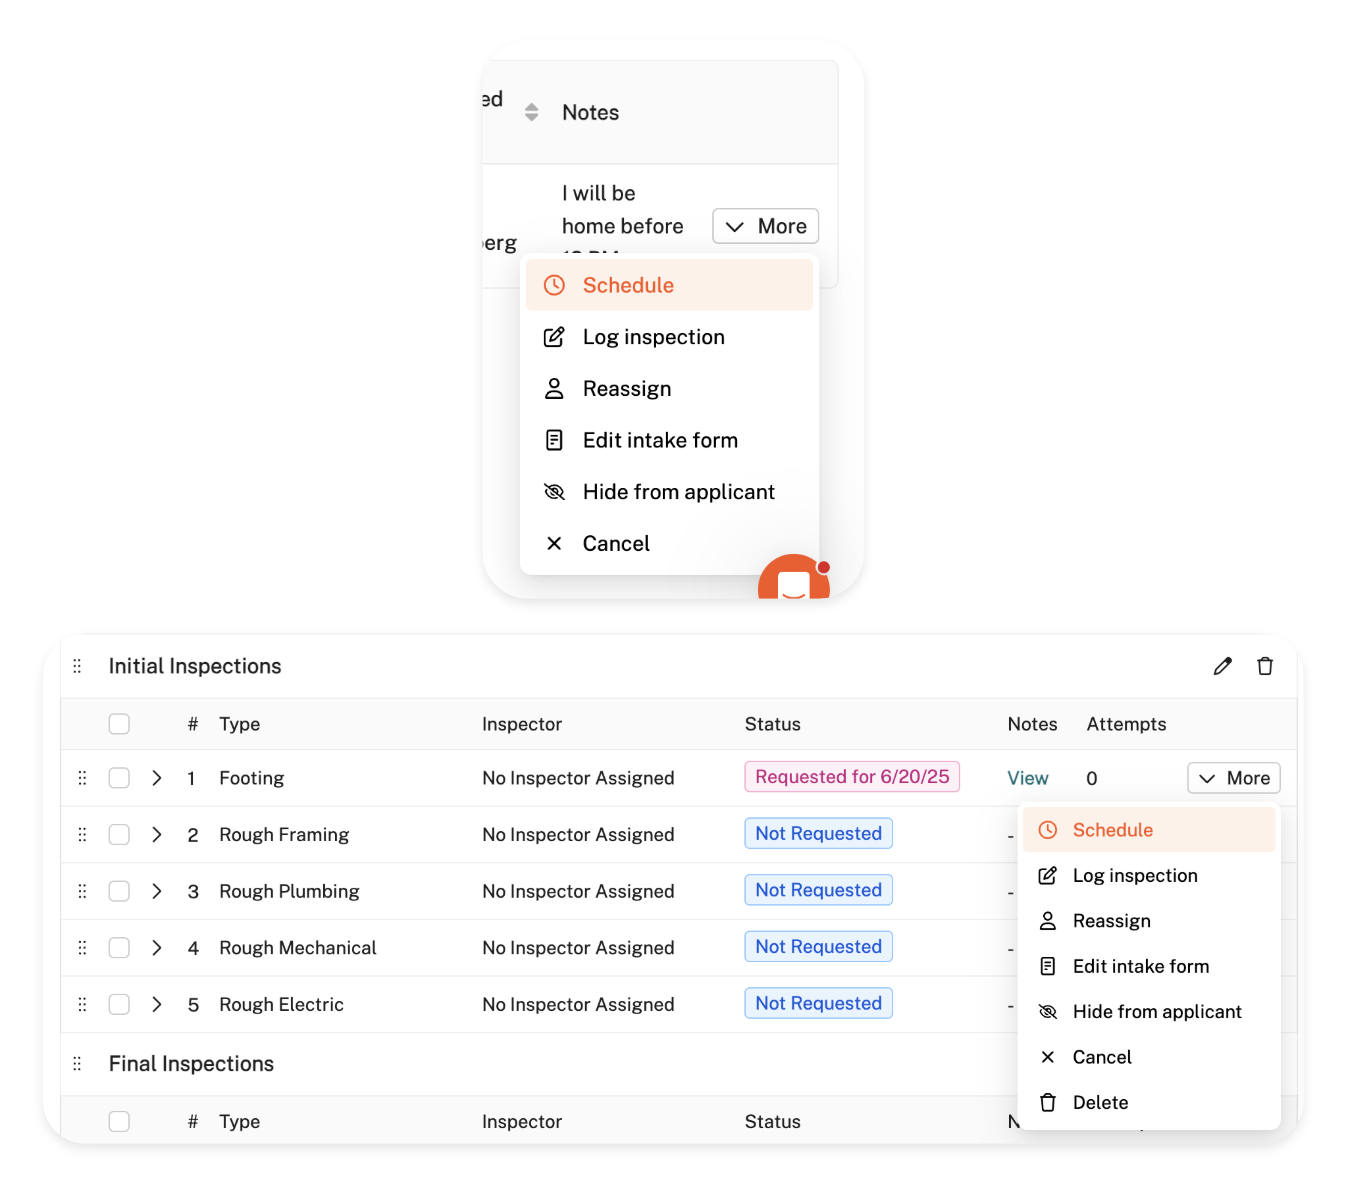The height and width of the screenshot is (1192, 1354).
Task: Choose Delete from the lower context menu
Action: tap(1100, 1103)
